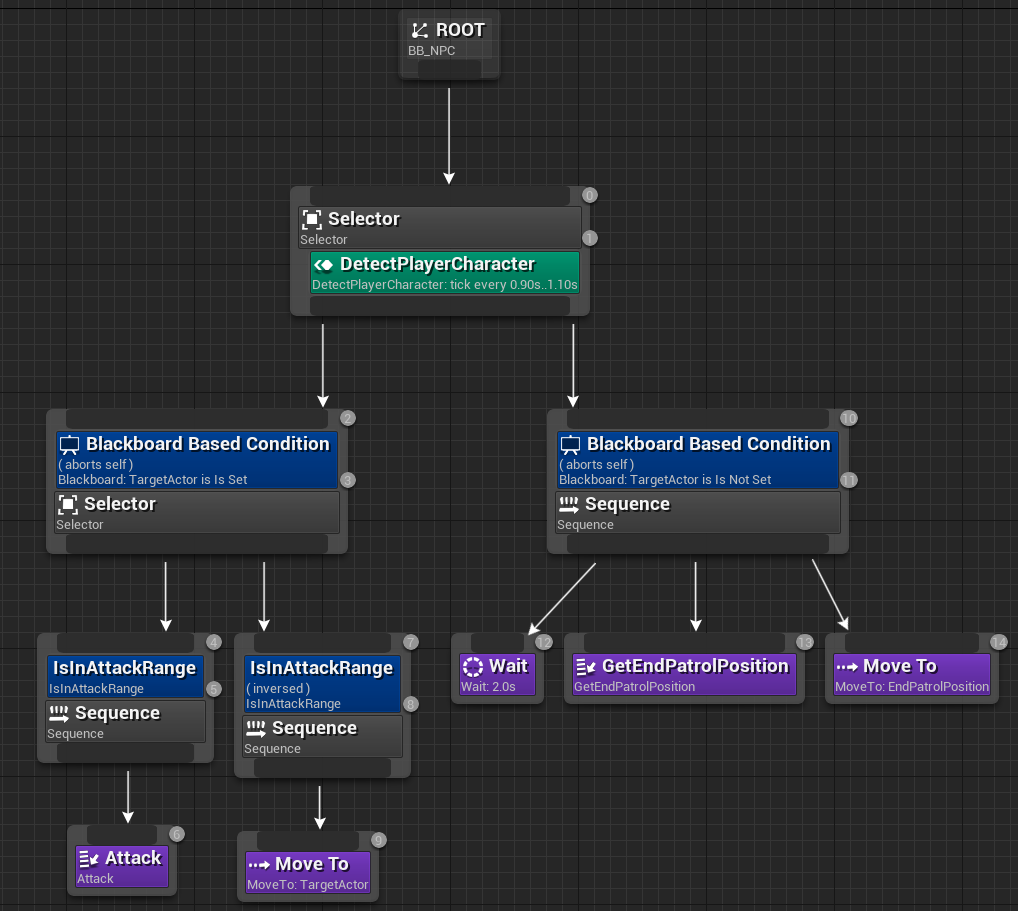Select TargetActor Is Set Blackboard decorator
The image size is (1018, 911).
[x=197, y=460]
